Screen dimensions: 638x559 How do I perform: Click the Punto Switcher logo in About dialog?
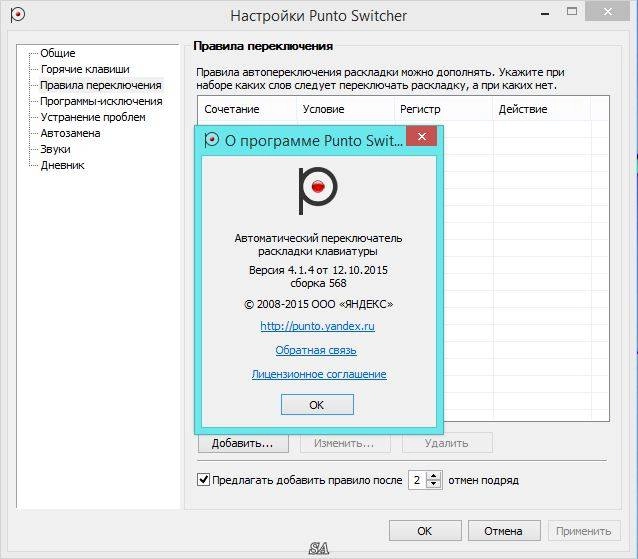[x=318, y=190]
